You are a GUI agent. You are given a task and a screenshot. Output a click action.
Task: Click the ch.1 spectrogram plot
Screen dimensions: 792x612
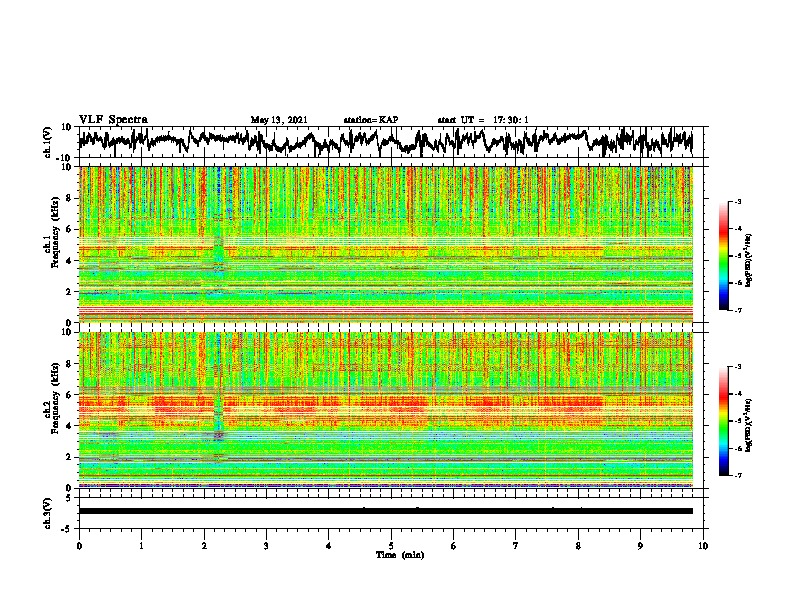click(x=385, y=244)
